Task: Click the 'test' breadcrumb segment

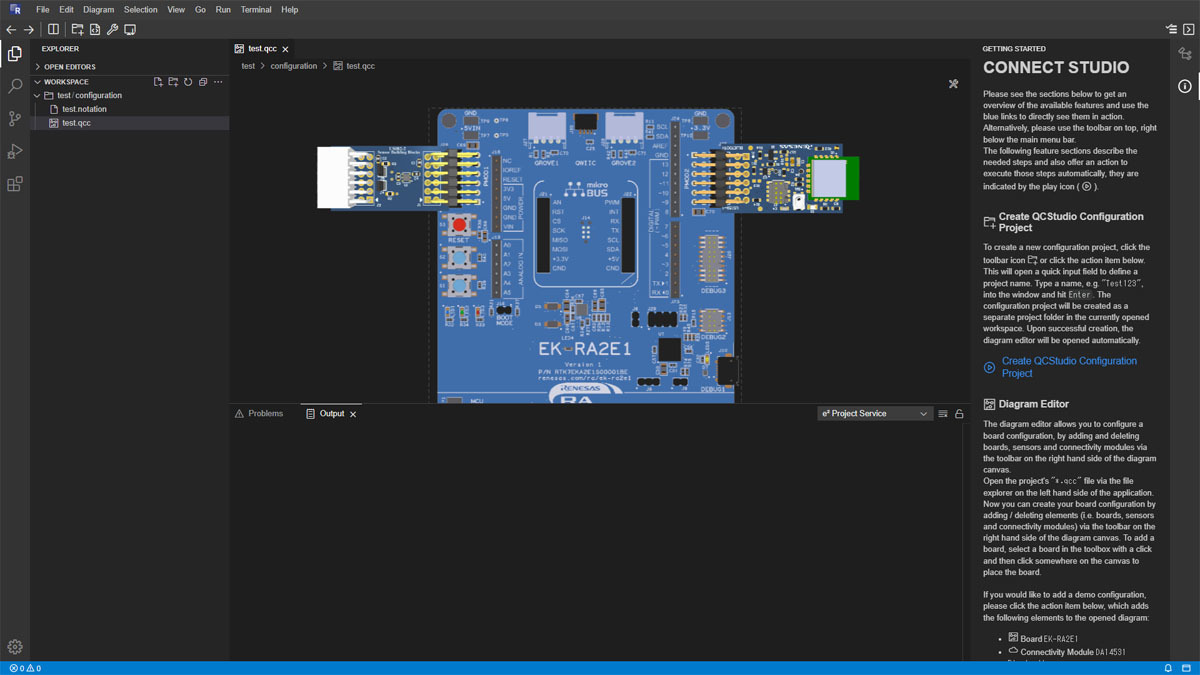Action: [248, 66]
